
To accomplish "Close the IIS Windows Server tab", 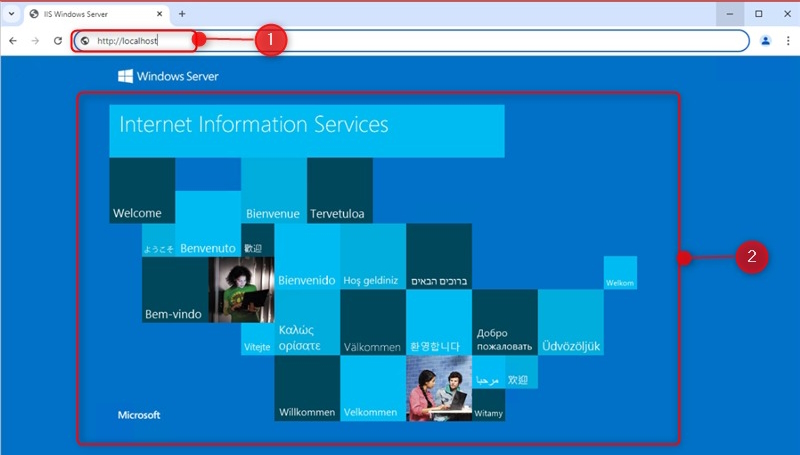I will click(159, 14).
